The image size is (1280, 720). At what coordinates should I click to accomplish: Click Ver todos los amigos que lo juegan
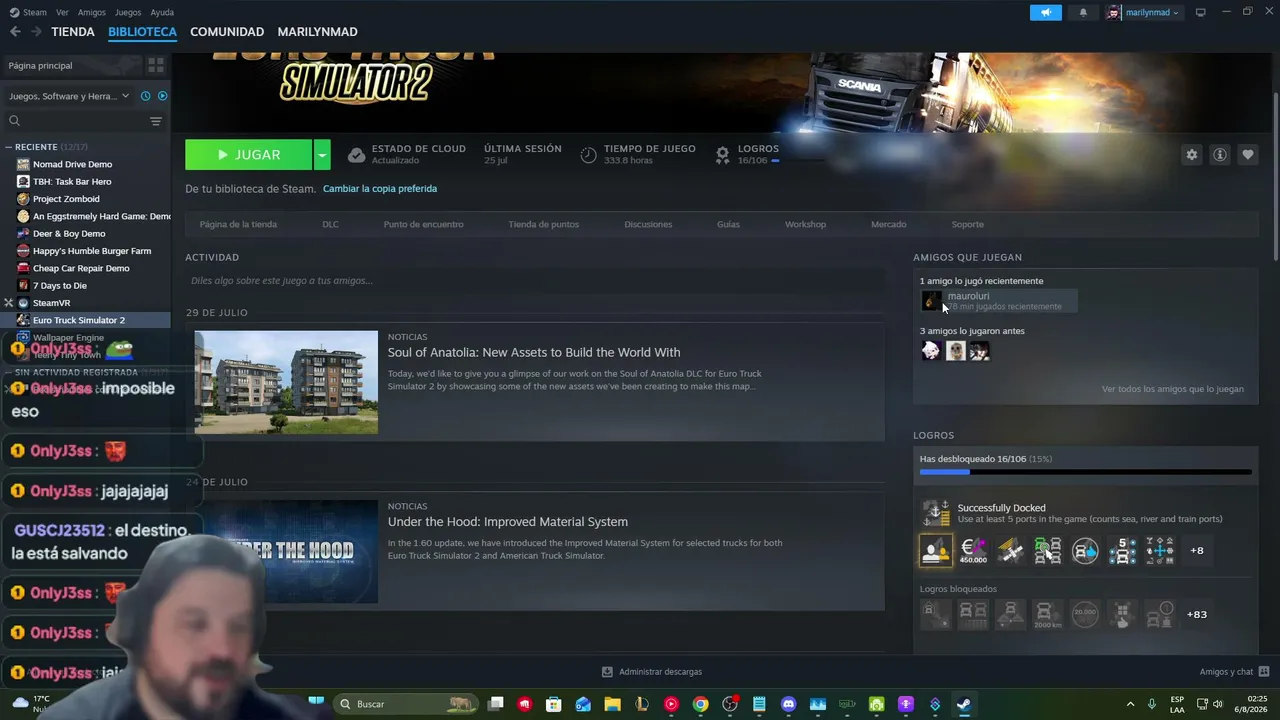pos(1173,389)
